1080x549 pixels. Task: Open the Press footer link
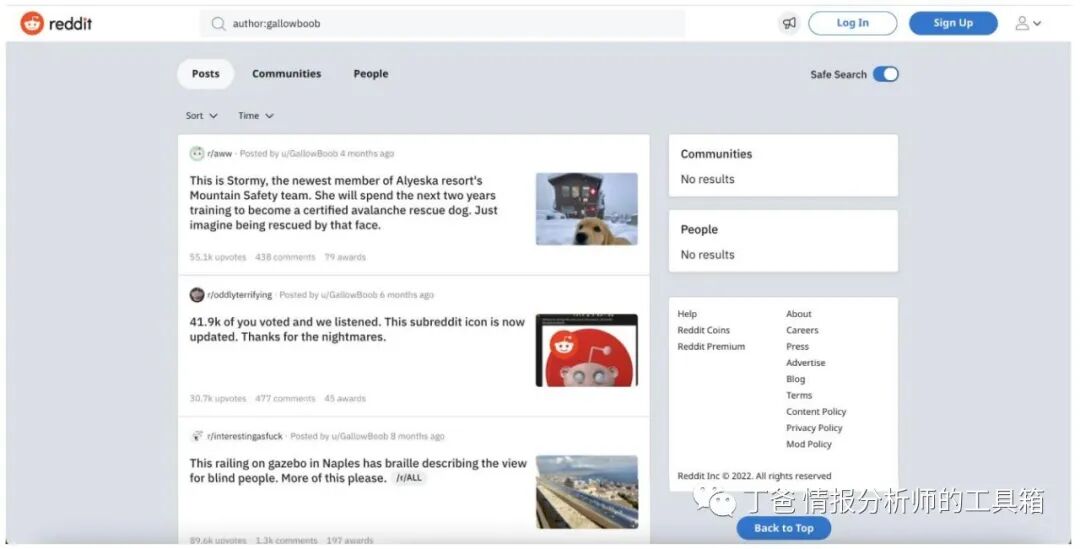(797, 346)
